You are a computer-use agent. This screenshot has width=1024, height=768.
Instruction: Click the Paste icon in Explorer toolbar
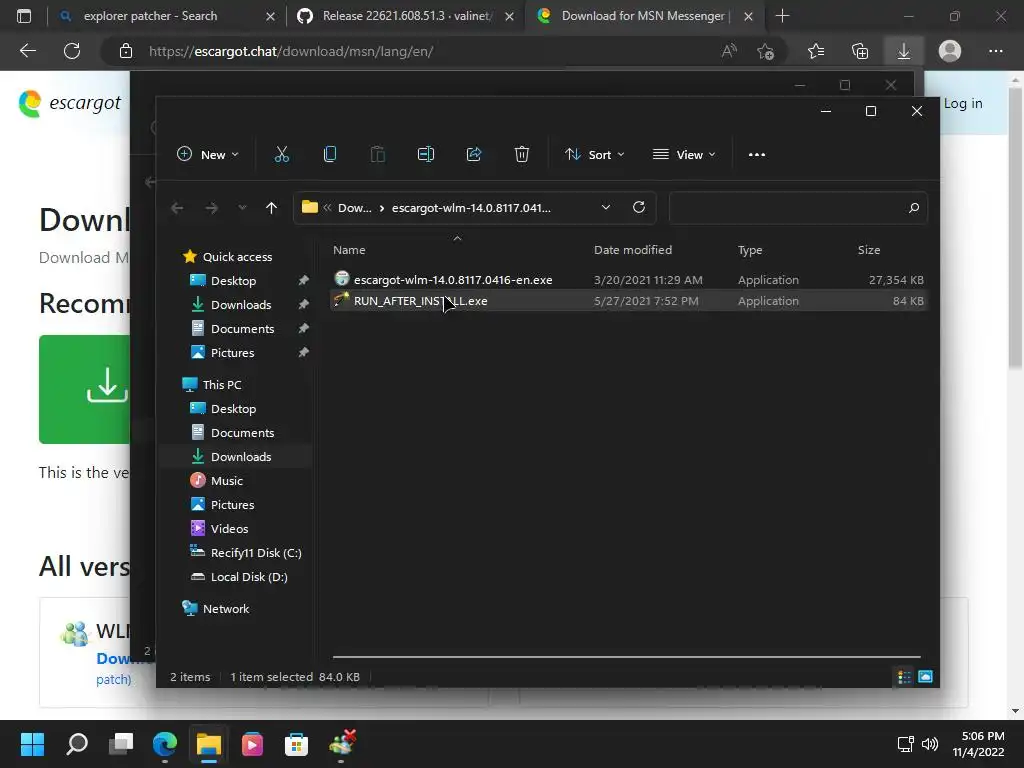click(x=377, y=155)
